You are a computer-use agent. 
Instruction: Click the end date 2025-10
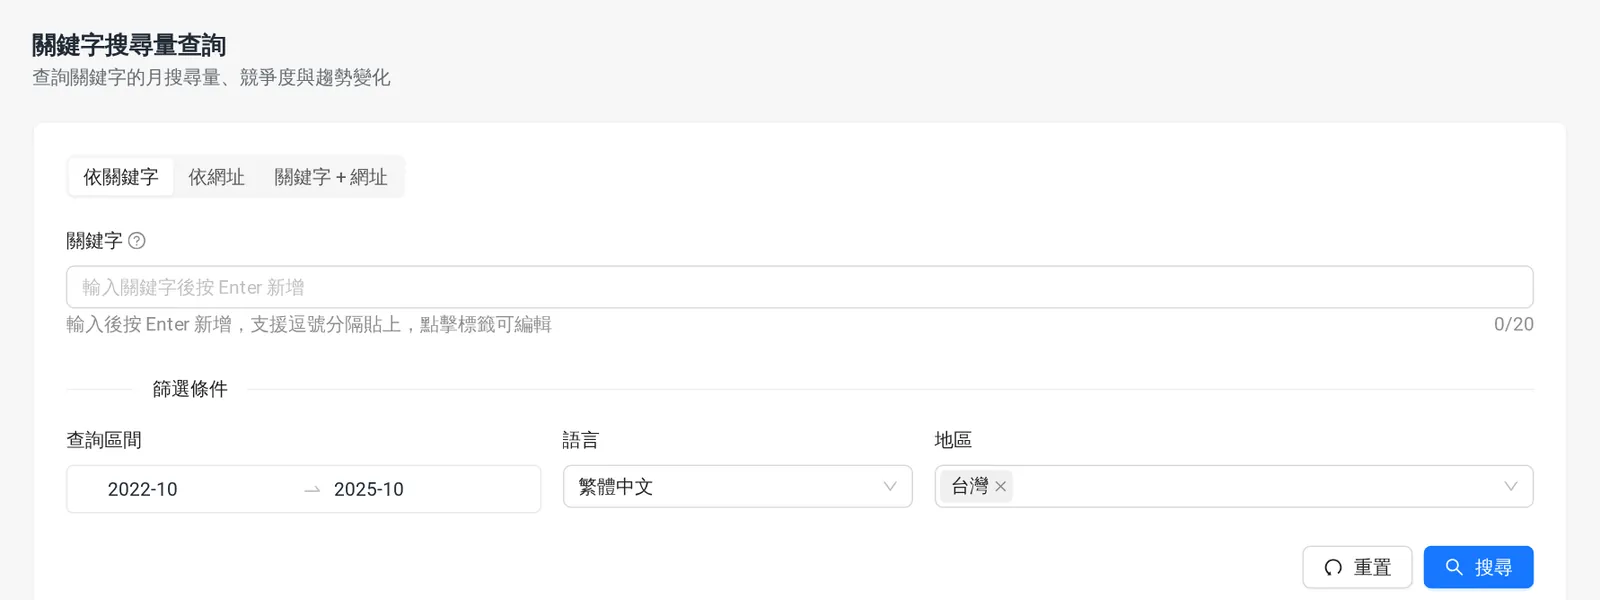pos(369,489)
